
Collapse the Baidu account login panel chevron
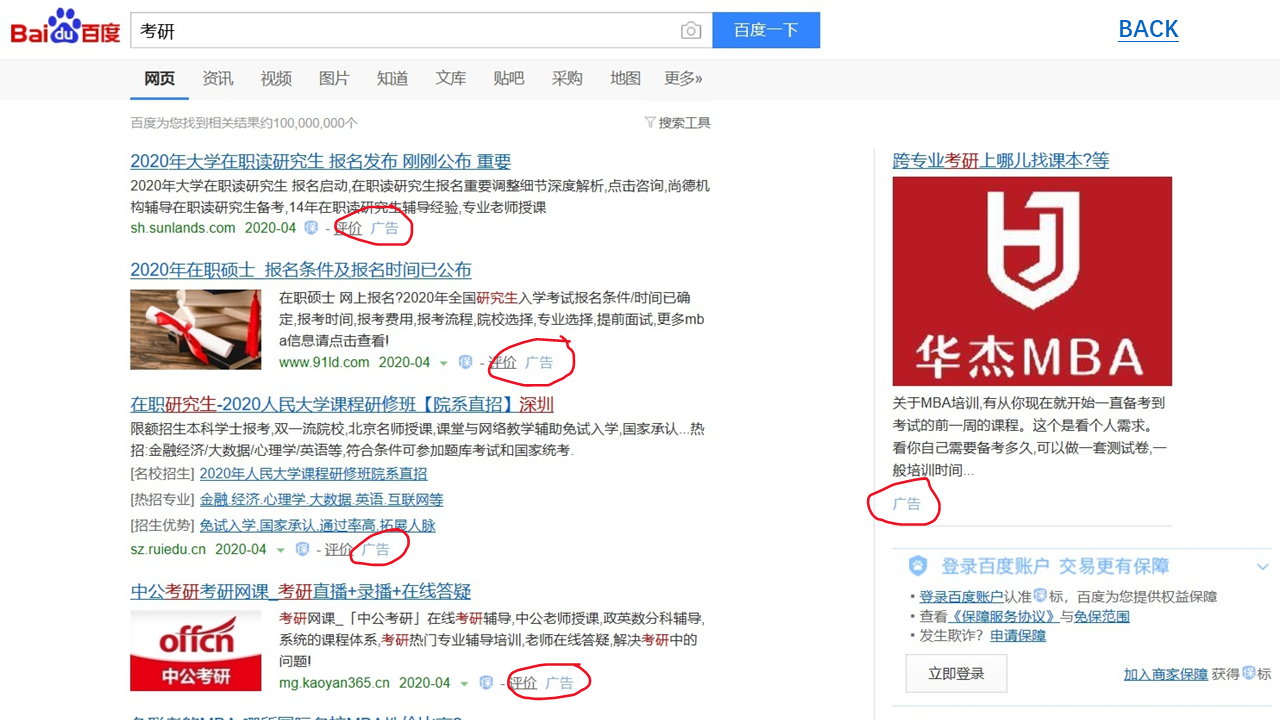(x=1262, y=567)
